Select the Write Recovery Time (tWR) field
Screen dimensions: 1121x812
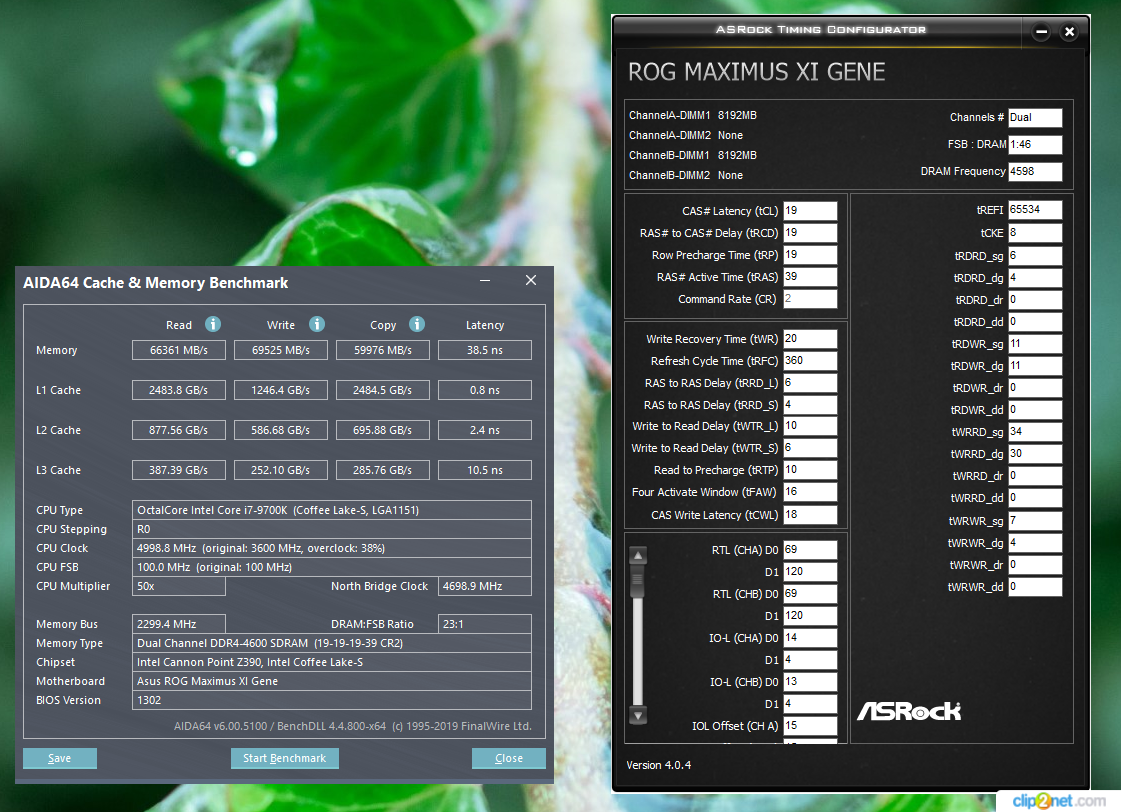click(x=810, y=339)
